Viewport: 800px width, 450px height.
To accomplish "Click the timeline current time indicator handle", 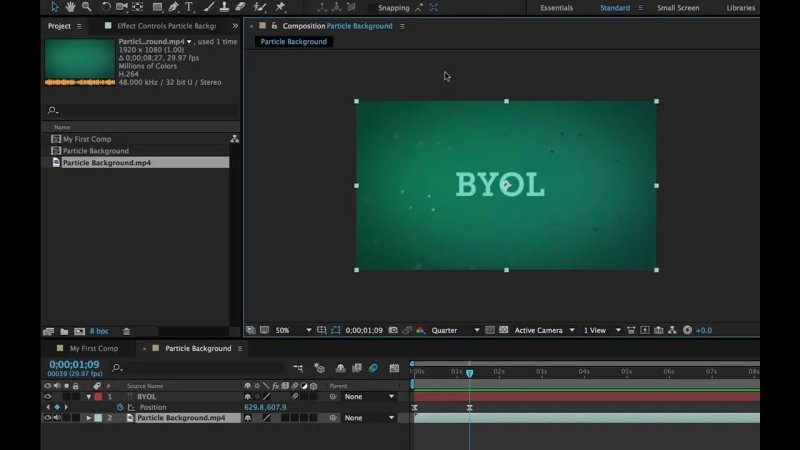I will 469,373.
